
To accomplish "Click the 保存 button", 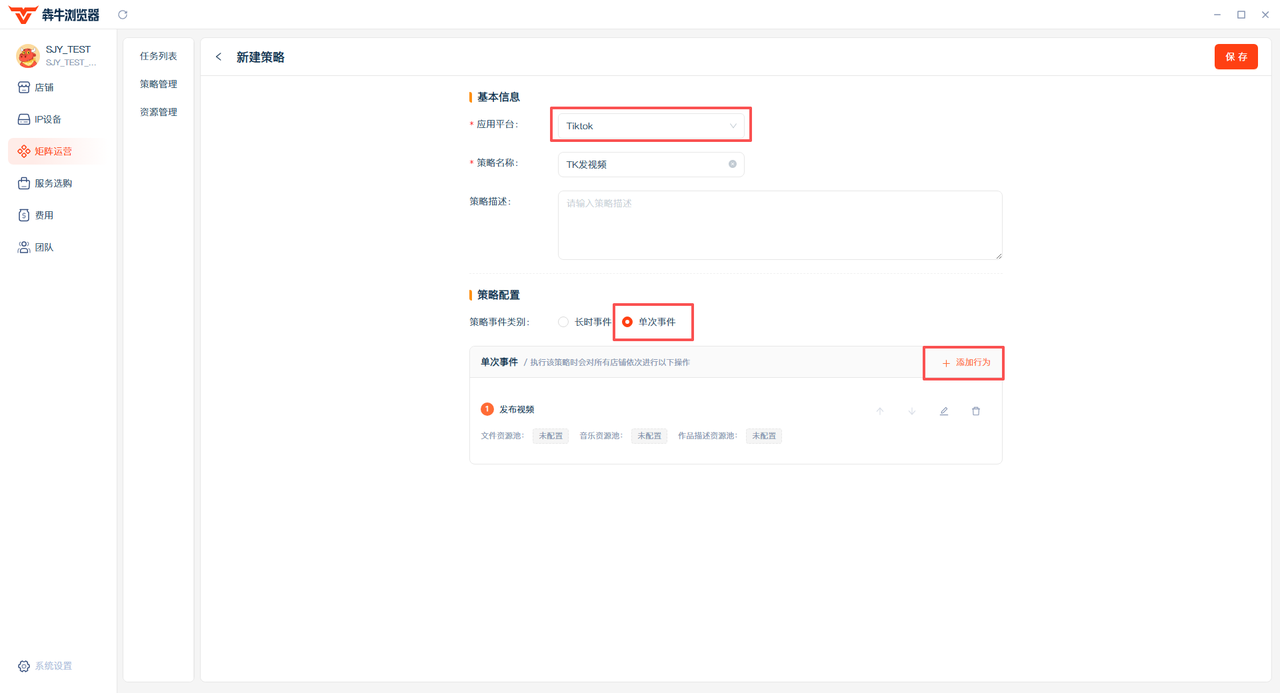I will click(1236, 57).
